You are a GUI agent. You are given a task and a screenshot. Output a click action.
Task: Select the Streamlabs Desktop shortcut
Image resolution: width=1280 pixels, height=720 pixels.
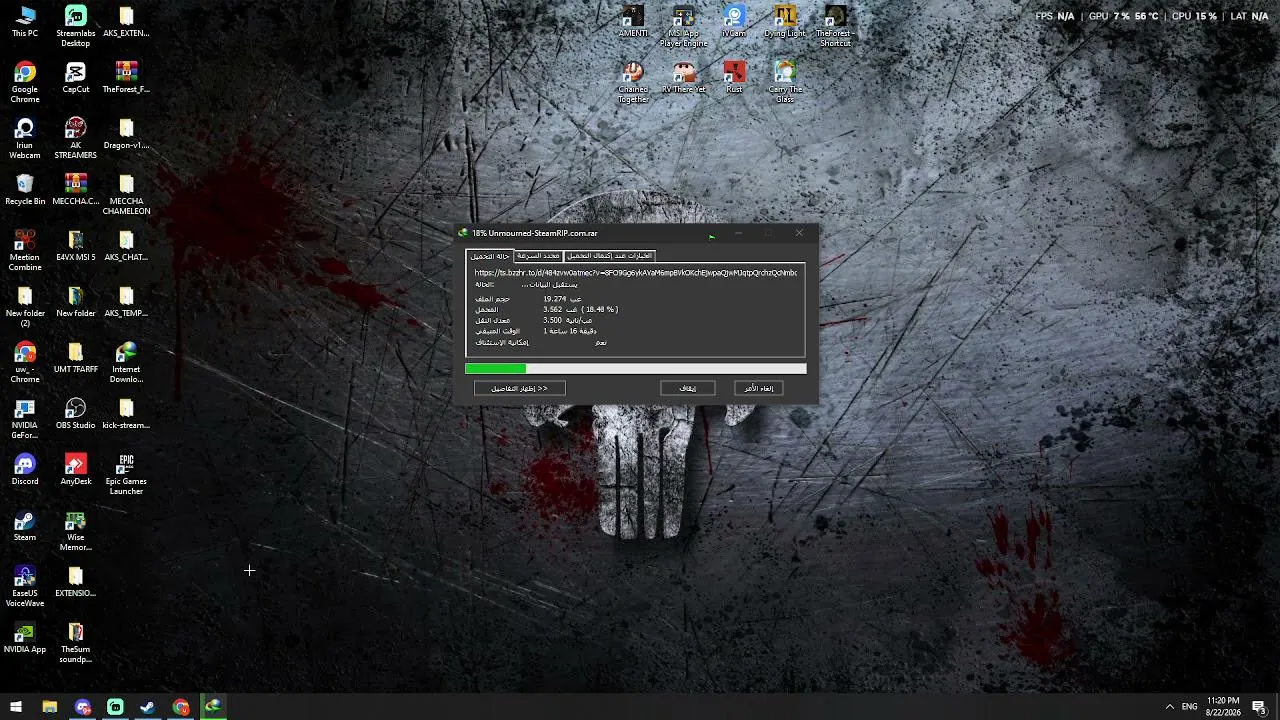(x=76, y=27)
